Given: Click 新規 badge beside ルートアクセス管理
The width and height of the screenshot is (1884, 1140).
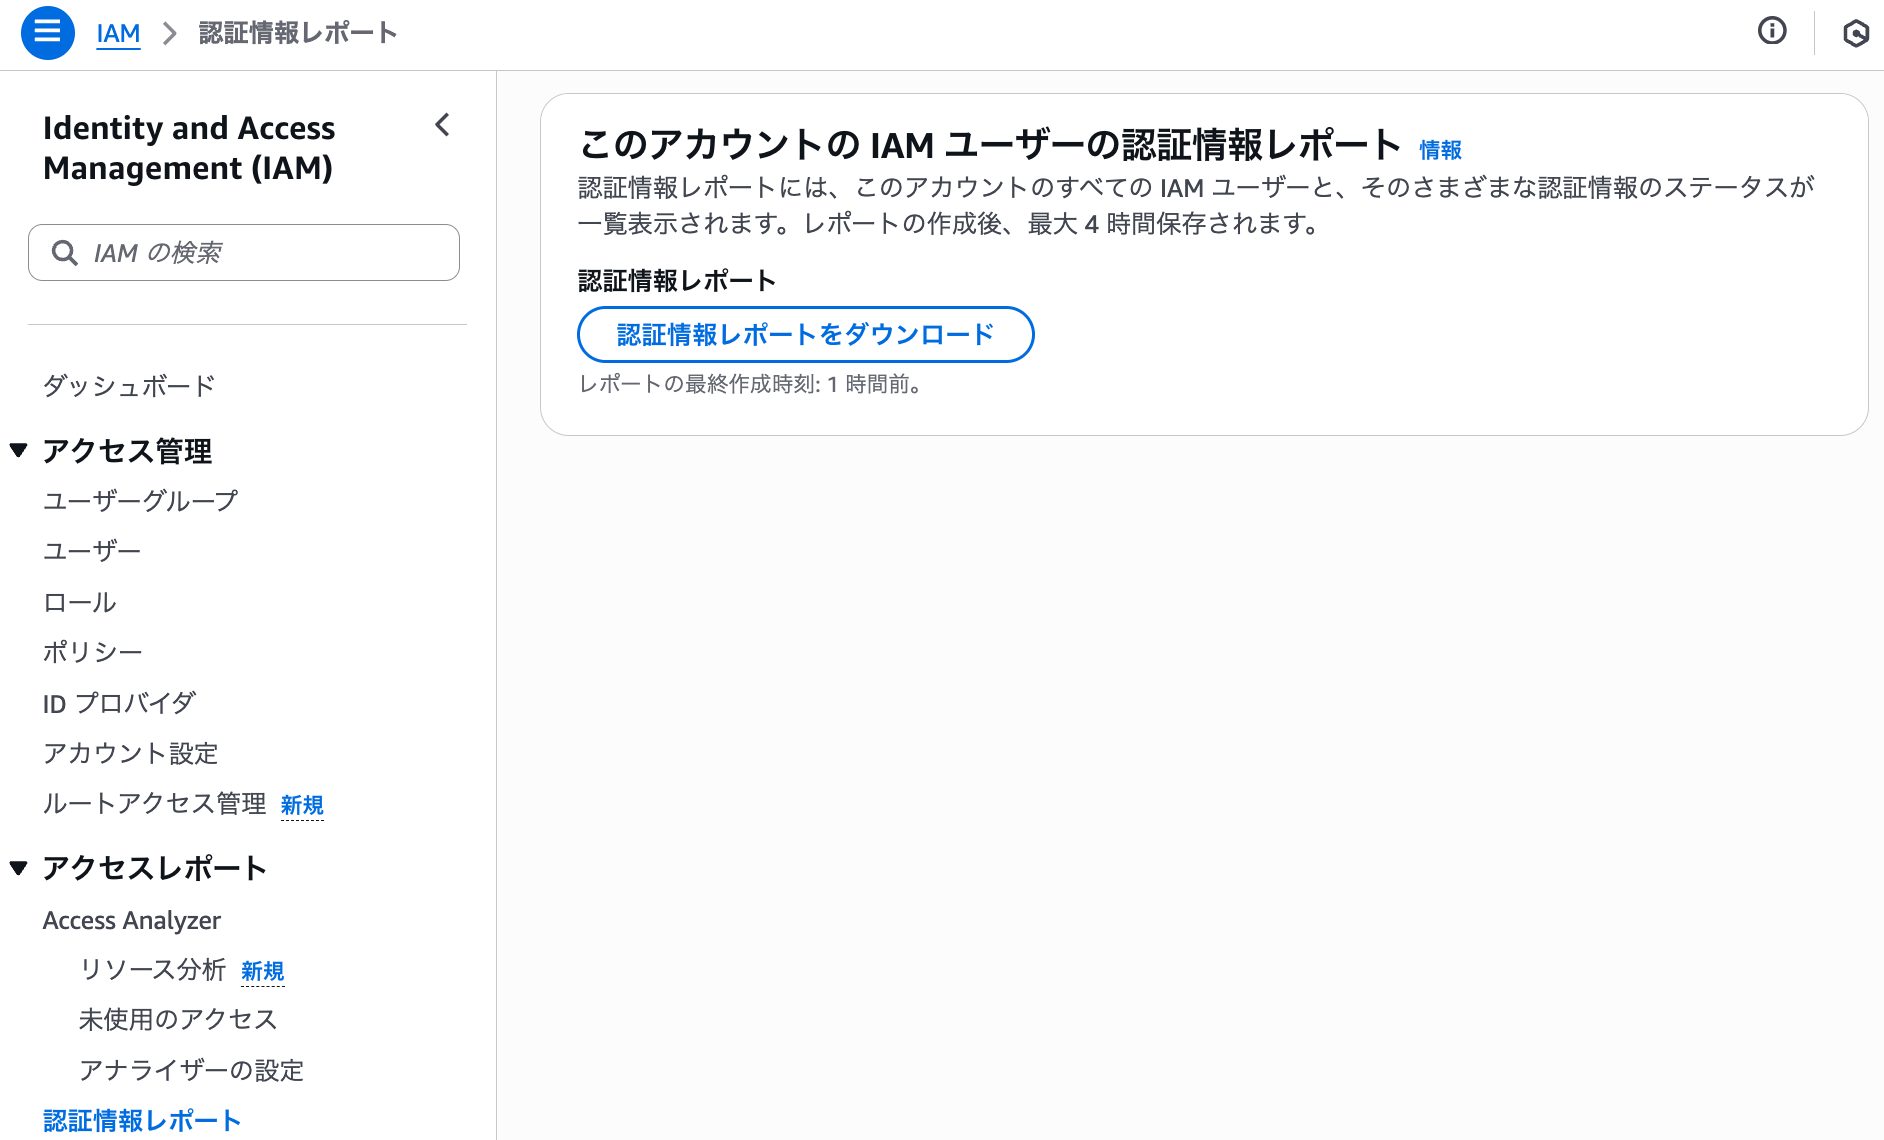Looking at the screenshot, I should (302, 806).
